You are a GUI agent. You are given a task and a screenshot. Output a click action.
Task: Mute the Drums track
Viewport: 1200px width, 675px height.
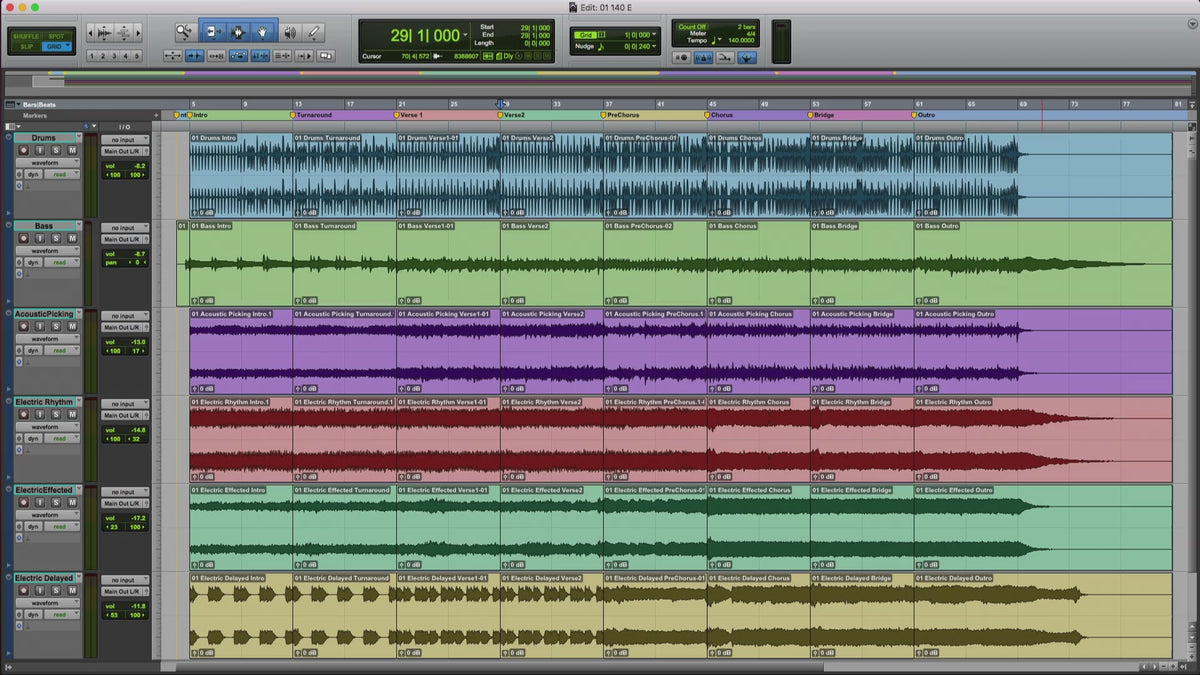(x=71, y=150)
